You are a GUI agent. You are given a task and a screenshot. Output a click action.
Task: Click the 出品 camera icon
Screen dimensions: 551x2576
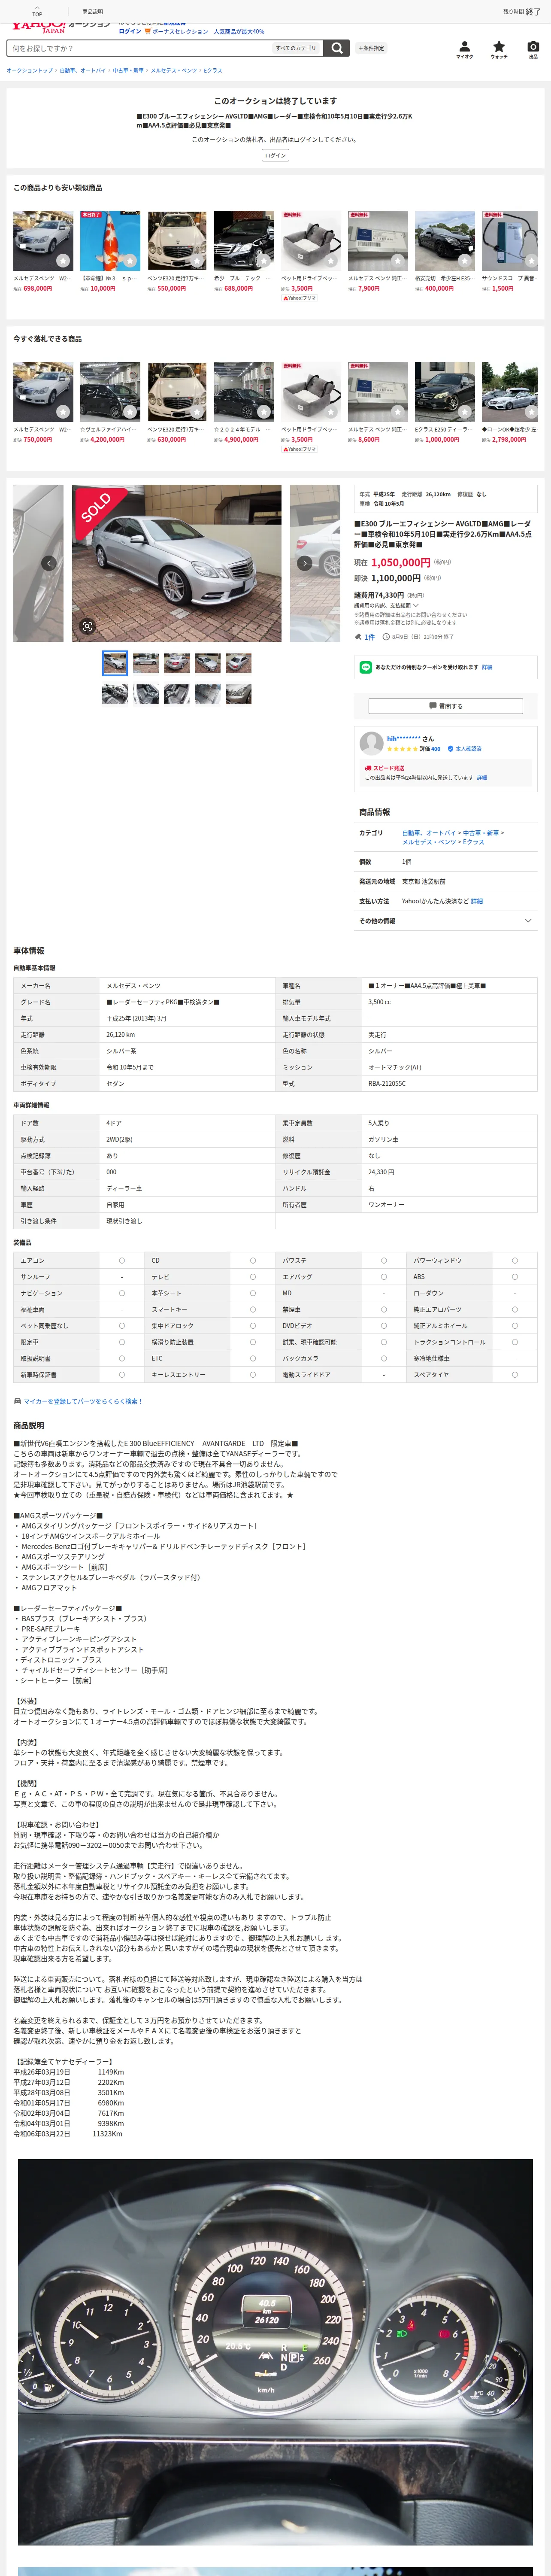[533, 48]
